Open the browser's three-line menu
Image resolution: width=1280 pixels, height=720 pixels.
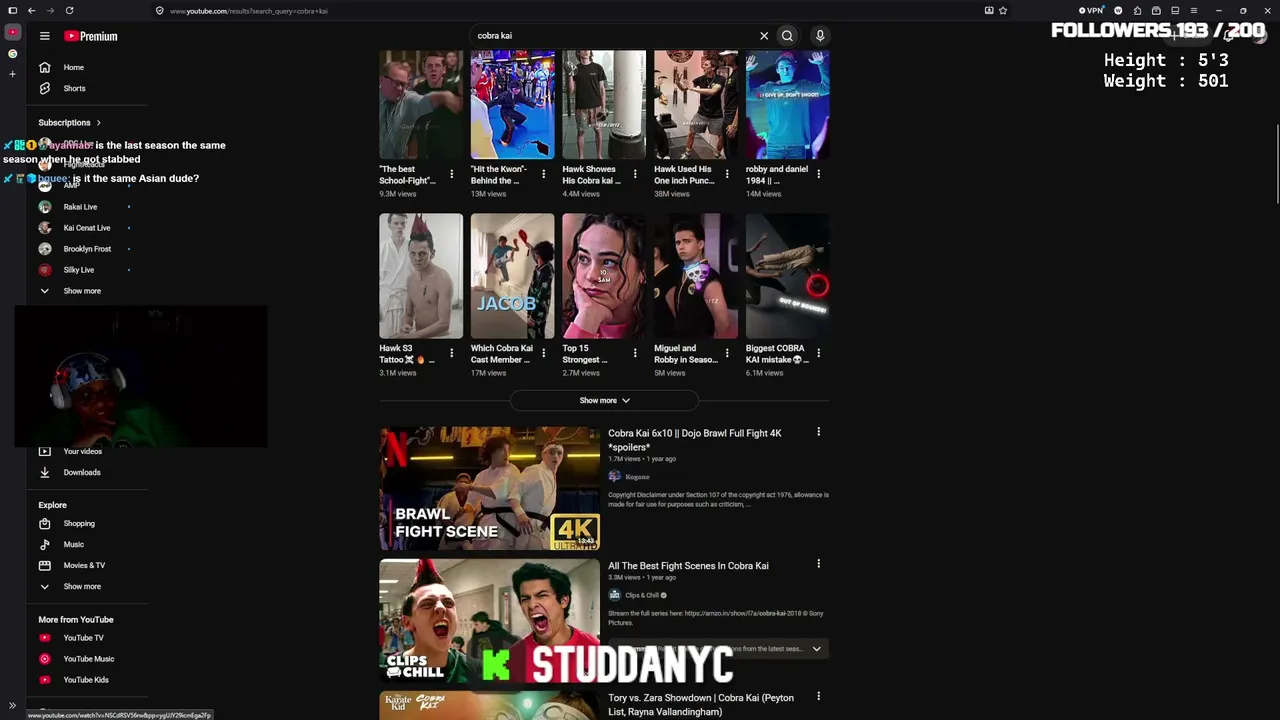pos(1193,10)
